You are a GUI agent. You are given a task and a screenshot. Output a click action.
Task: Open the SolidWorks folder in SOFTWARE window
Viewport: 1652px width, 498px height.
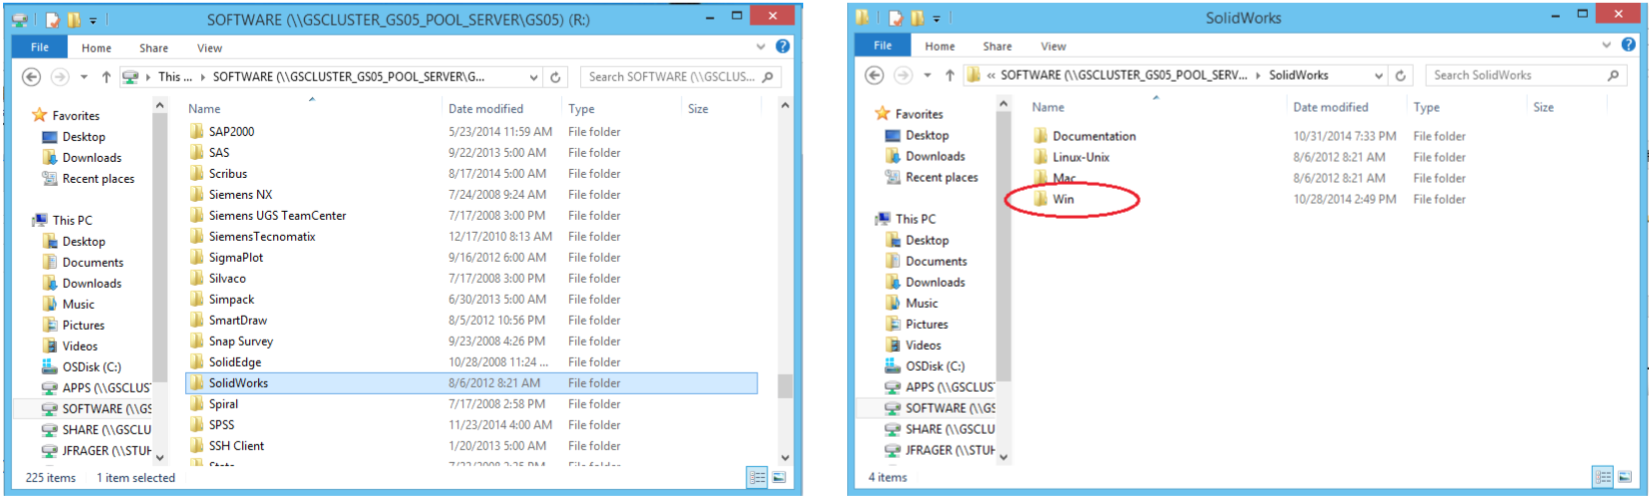click(471, 383)
